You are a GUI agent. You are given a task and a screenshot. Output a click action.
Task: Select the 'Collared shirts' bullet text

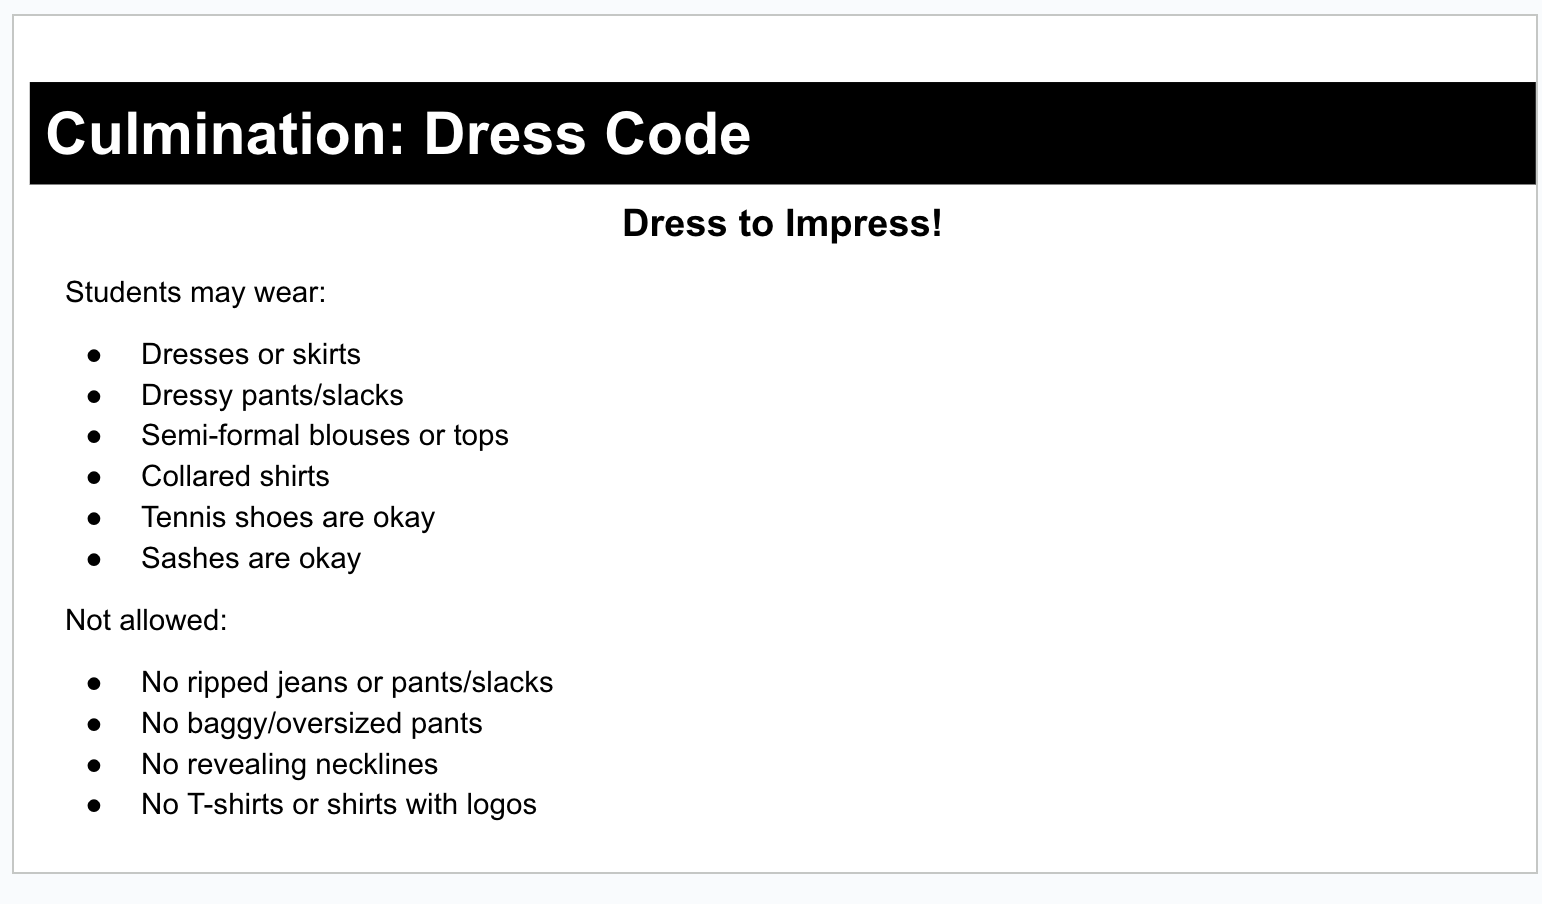[x=235, y=476]
